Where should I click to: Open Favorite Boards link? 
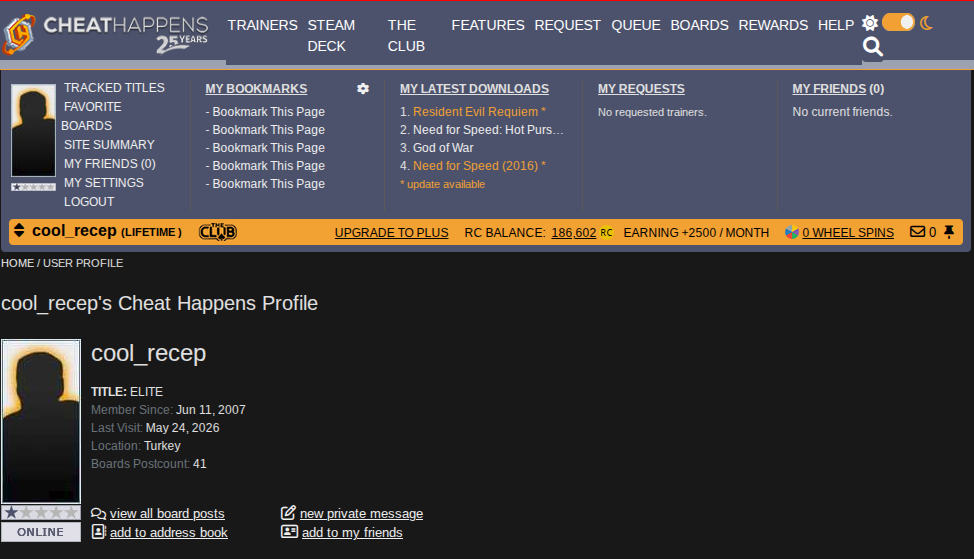pyautogui.click(x=92, y=116)
